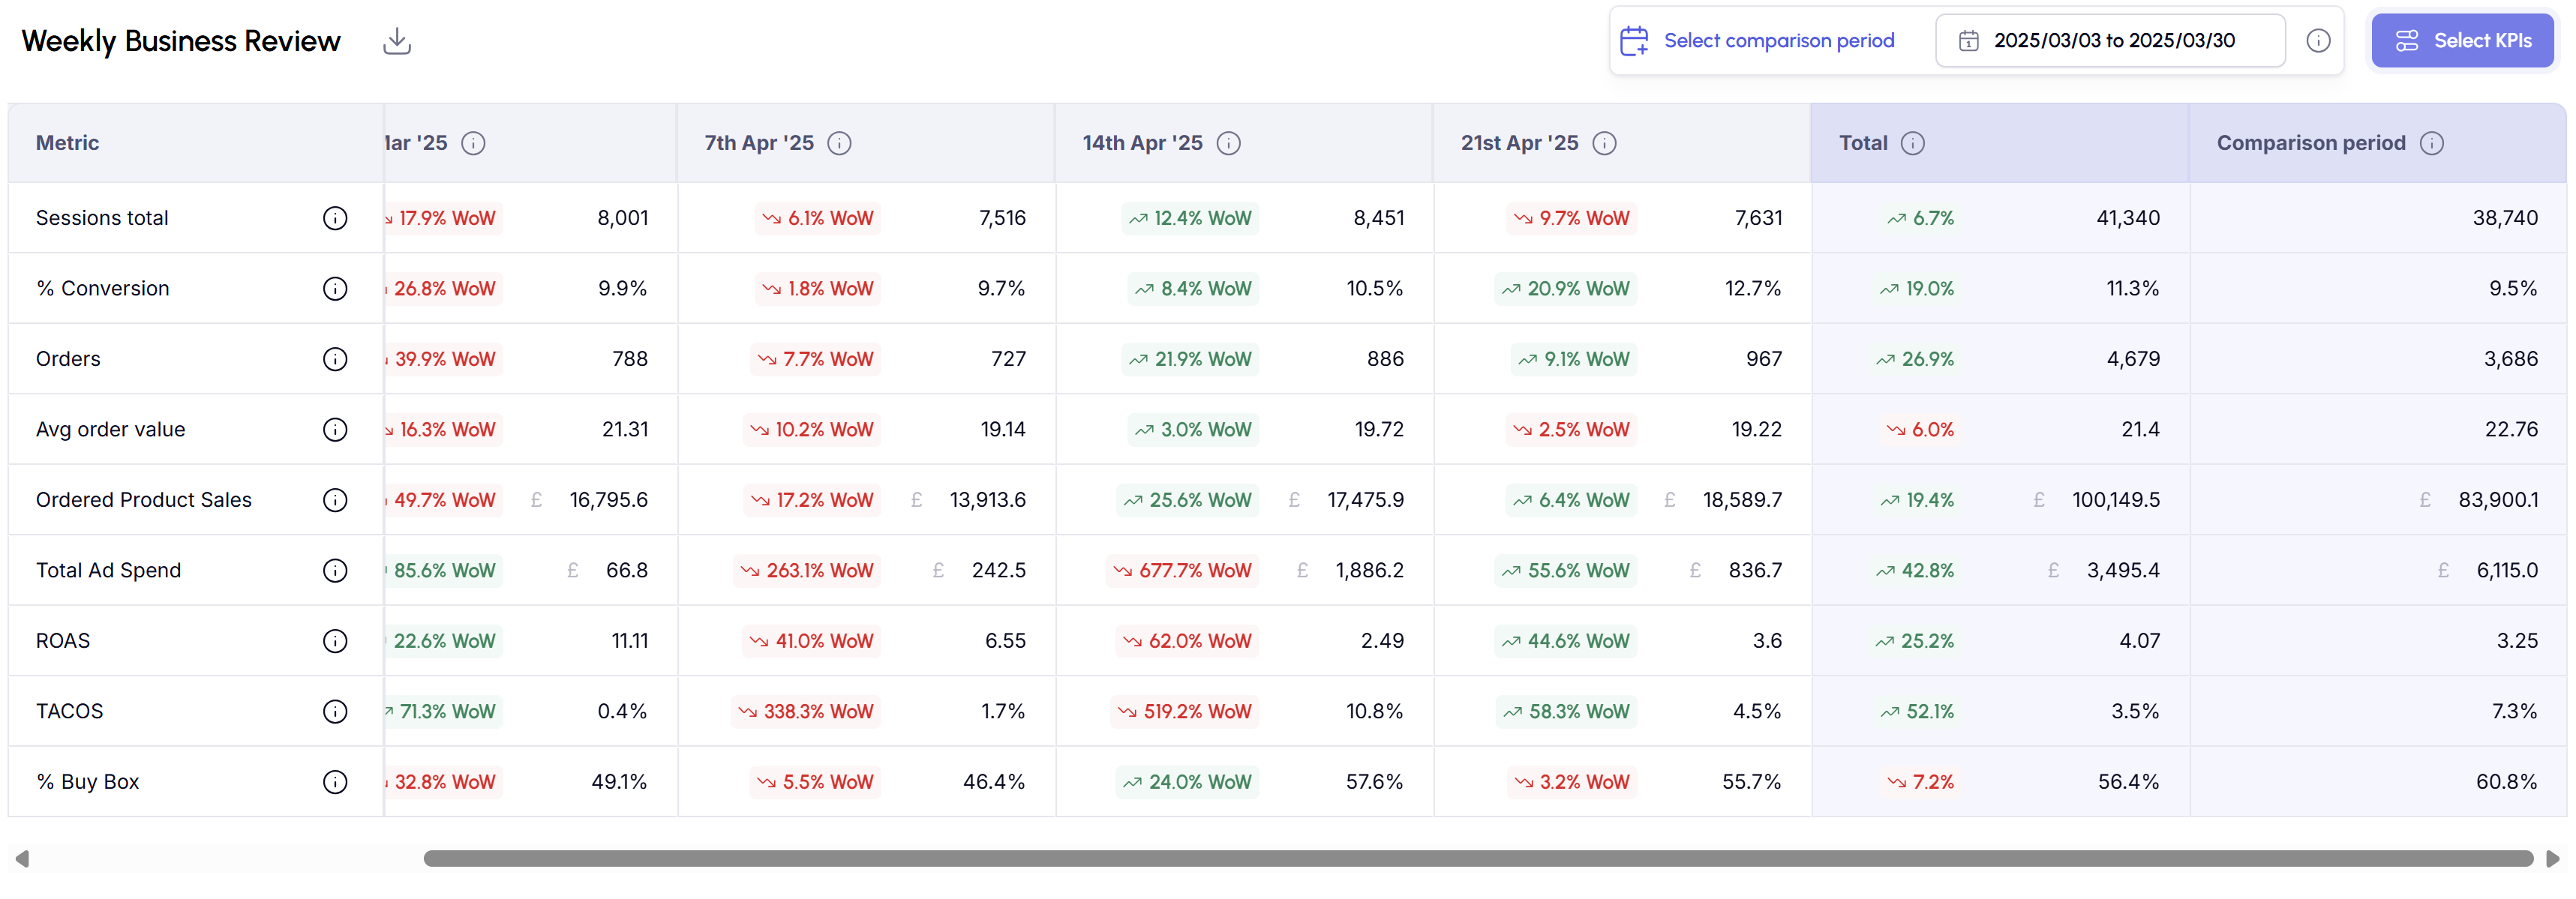Viewport: 2576px width, 899px height.
Task: Open the Select KPIs button
Action: 2461,41
